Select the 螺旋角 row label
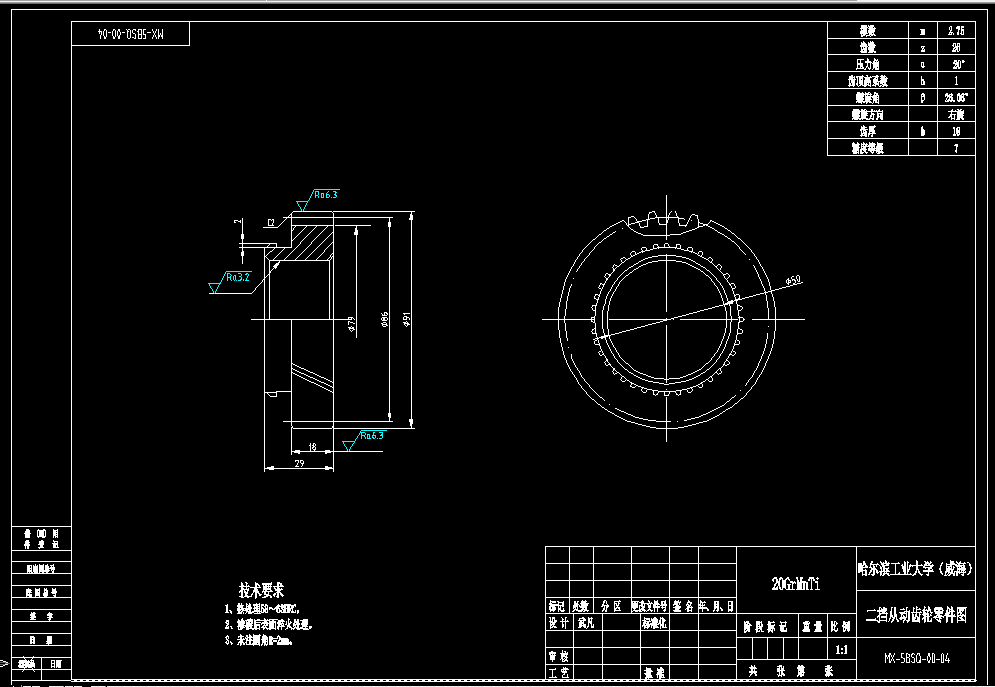The width and height of the screenshot is (995, 687). coord(867,98)
